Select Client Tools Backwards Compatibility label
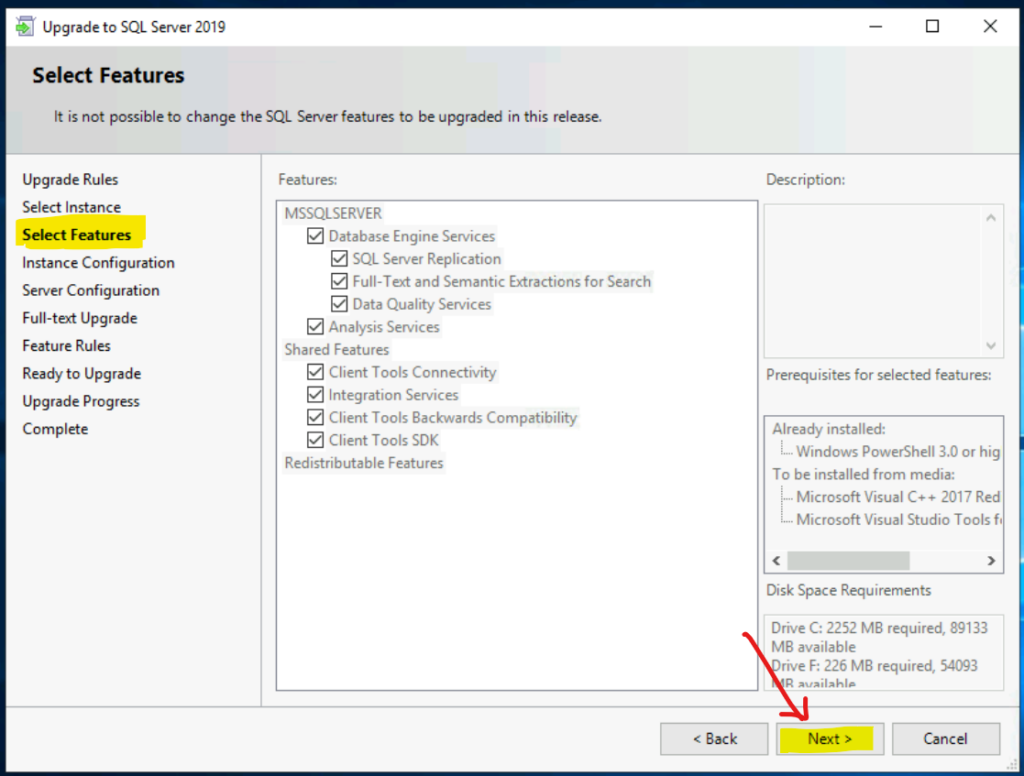The height and width of the screenshot is (776, 1024). pyautogui.click(x=453, y=417)
